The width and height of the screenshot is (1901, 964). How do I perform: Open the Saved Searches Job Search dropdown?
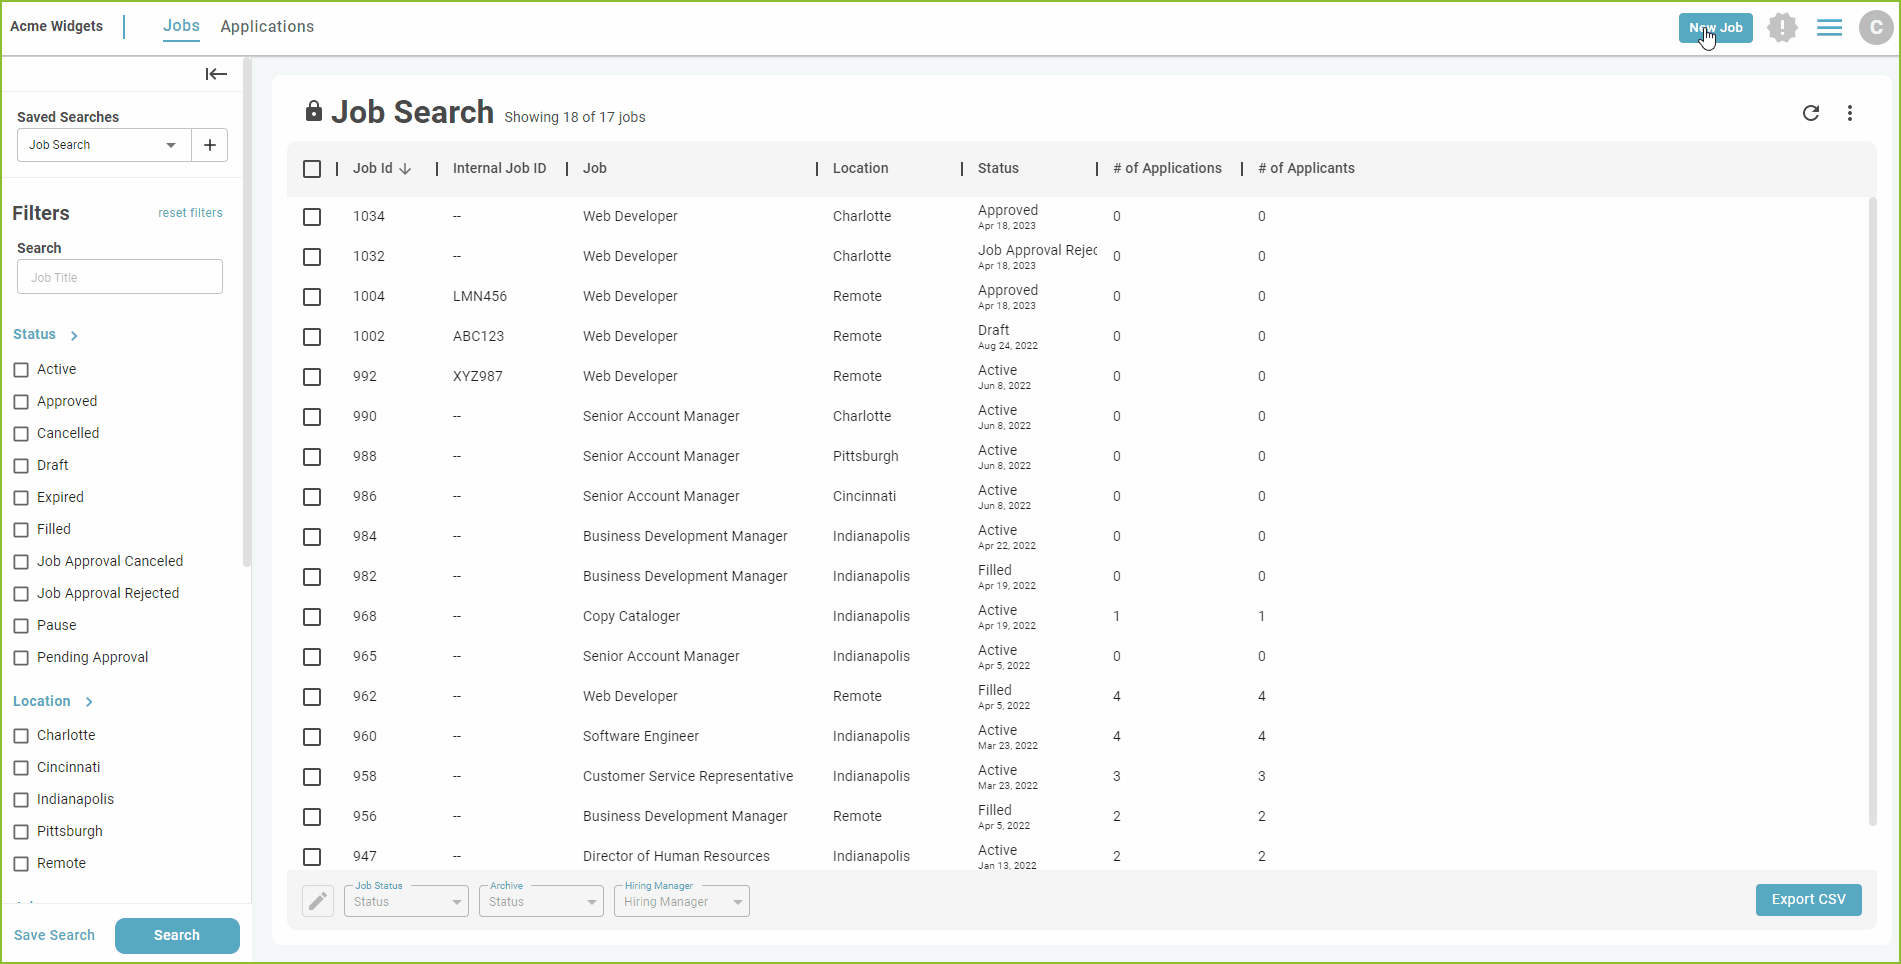pos(103,145)
